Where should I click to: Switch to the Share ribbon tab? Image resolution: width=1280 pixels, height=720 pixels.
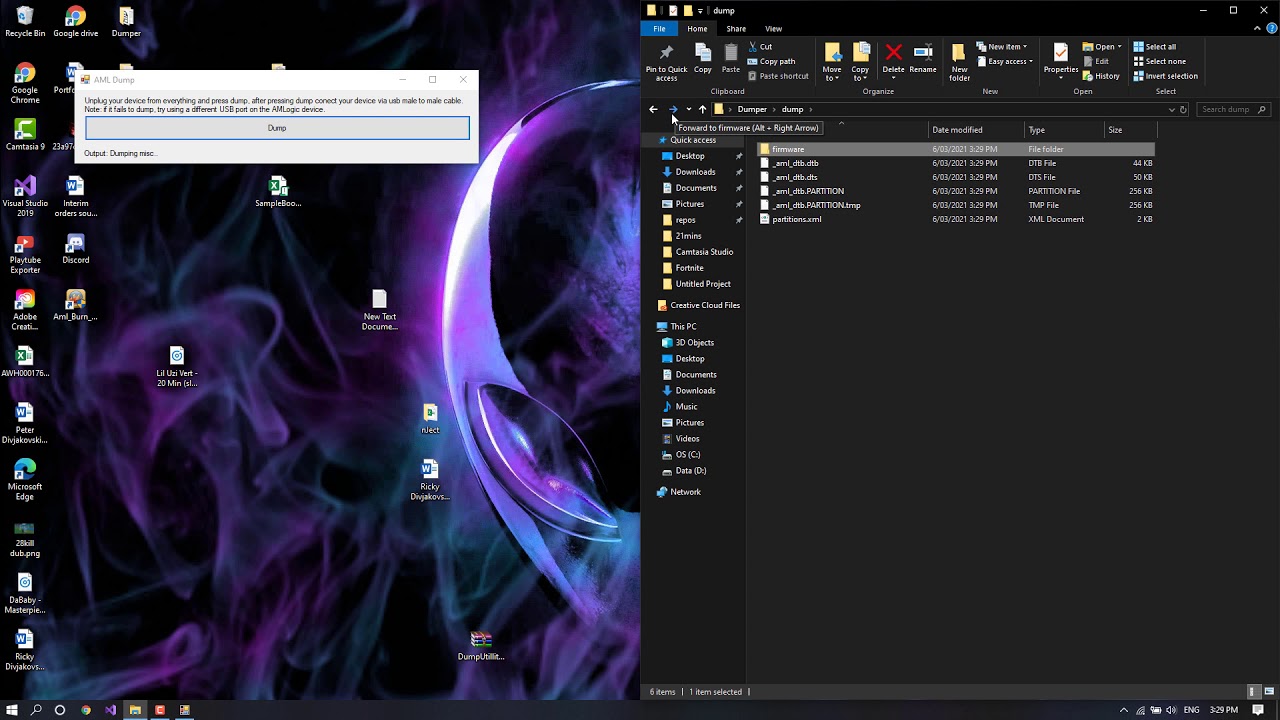736,29
